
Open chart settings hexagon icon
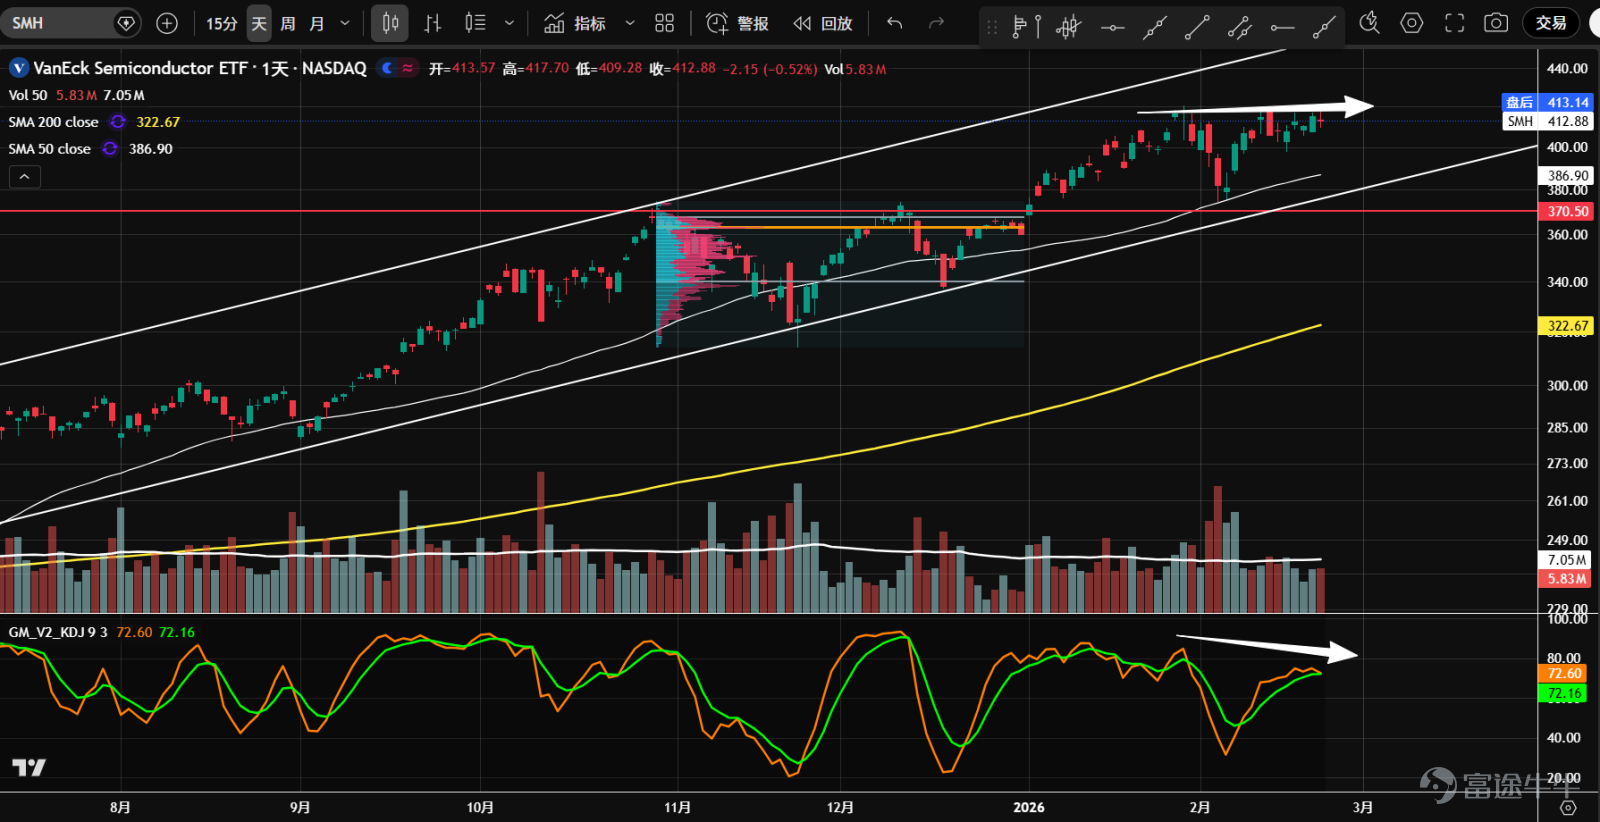pyautogui.click(x=1412, y=23)
